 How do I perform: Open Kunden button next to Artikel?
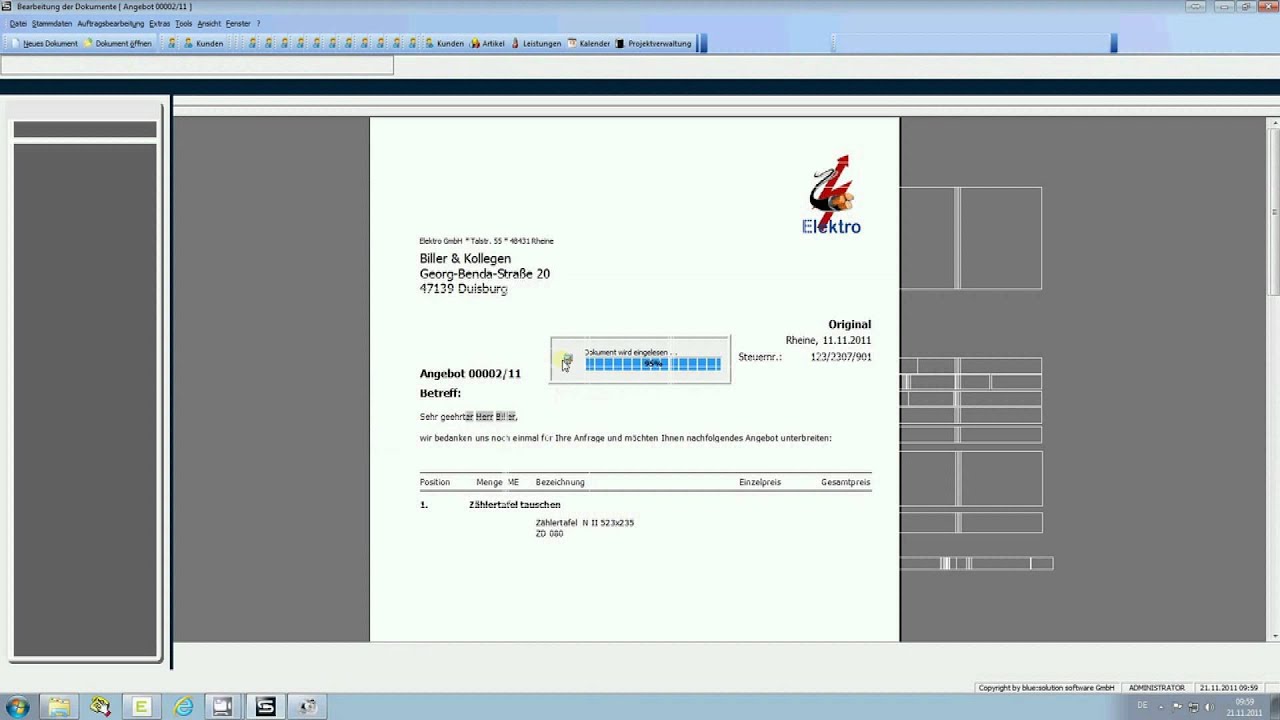[x=443, y=44]
